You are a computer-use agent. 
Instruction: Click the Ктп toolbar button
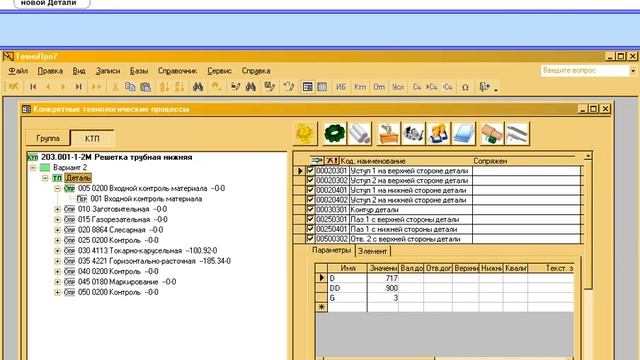[360, 87]
